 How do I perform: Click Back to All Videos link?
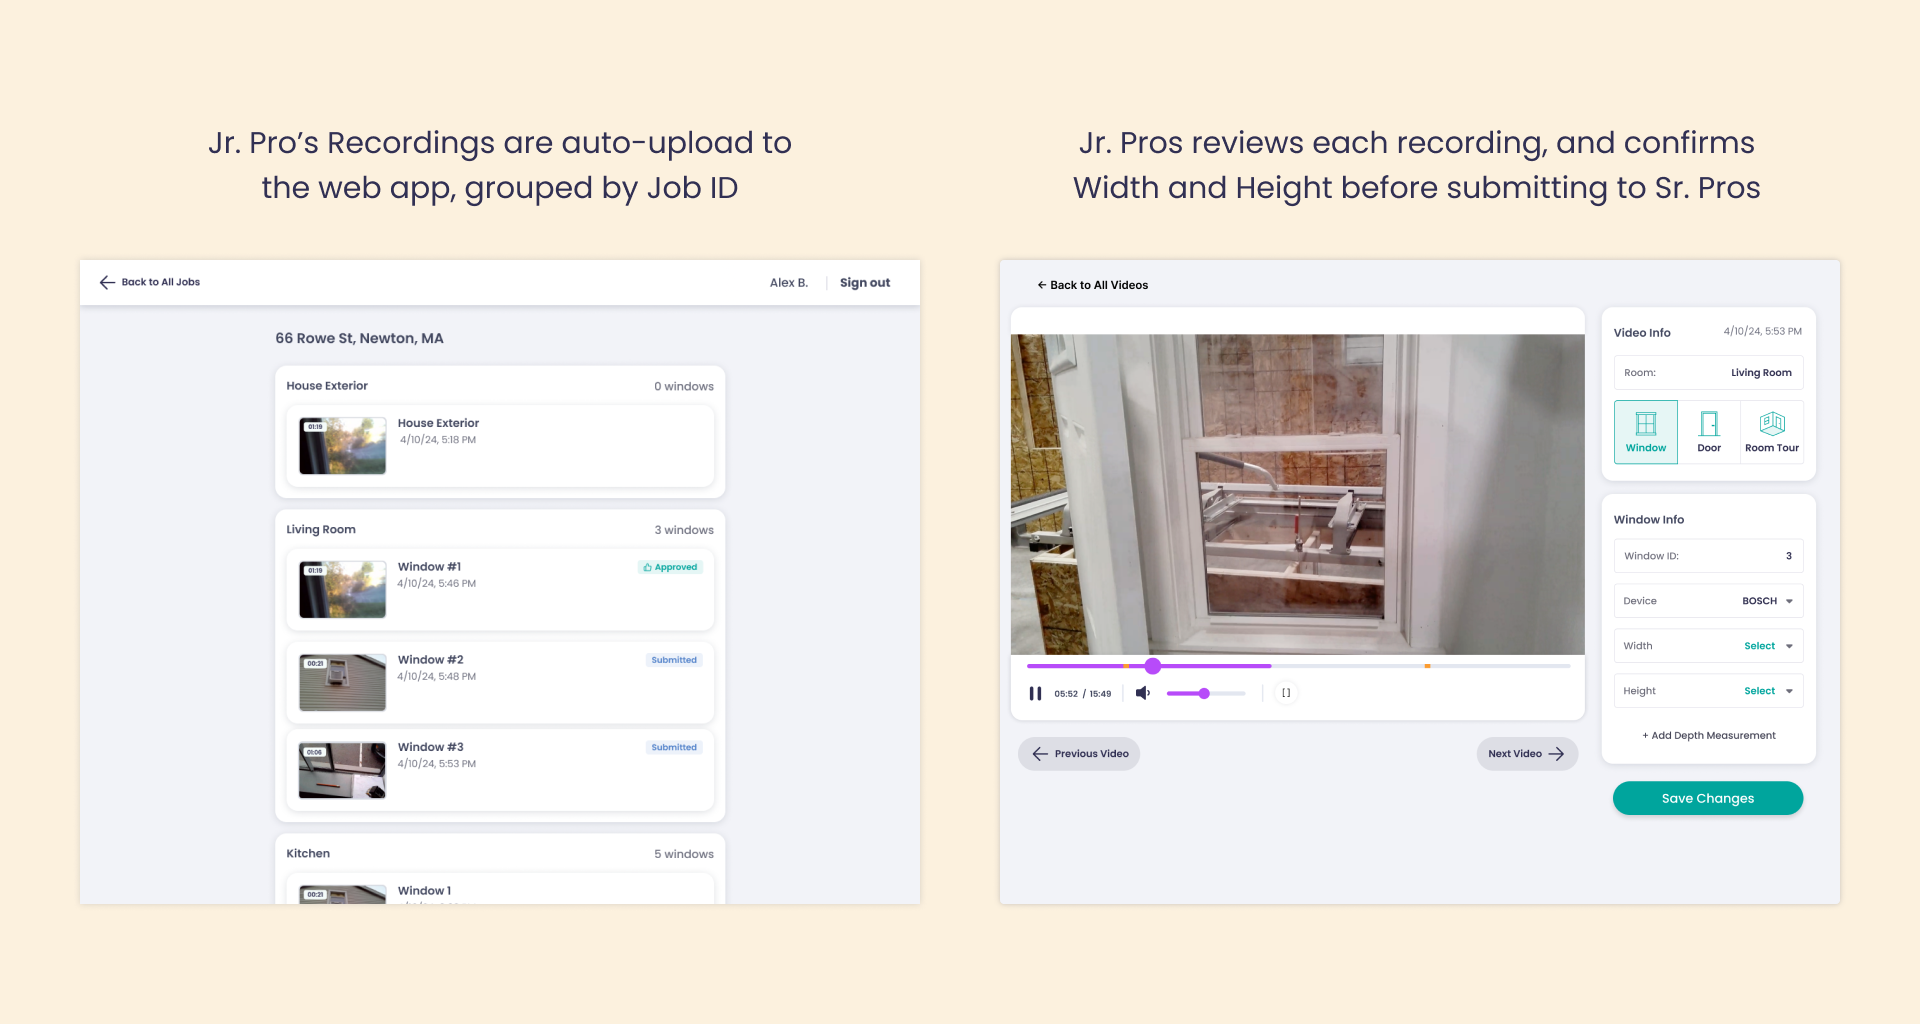click(x=1092, y=285)
